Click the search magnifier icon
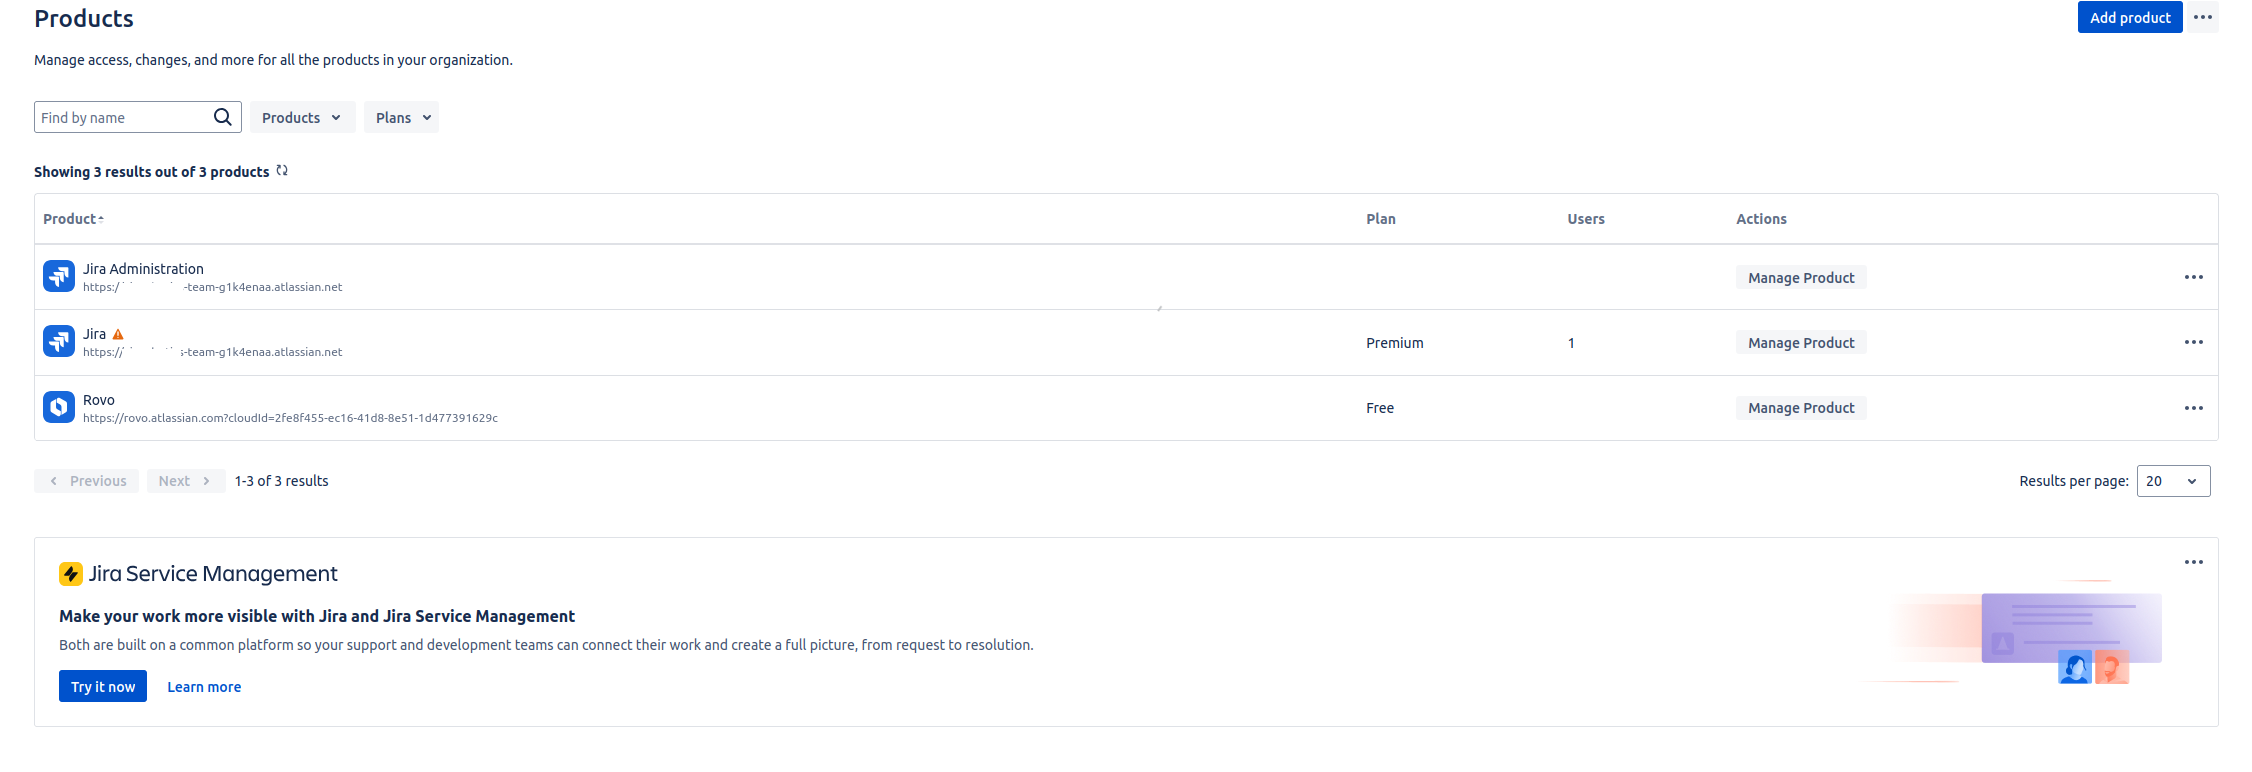 click(222, 117)
